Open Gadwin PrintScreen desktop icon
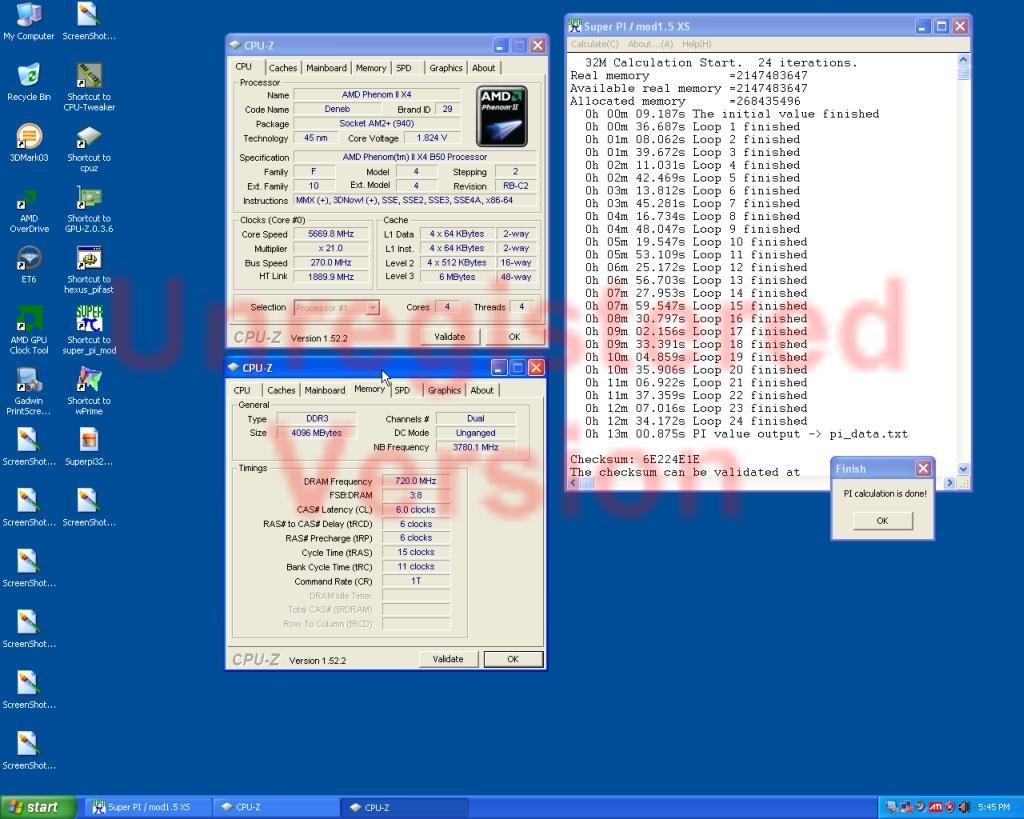The width and height of the screenshot is (1024, 819). (x=29, y=392)
